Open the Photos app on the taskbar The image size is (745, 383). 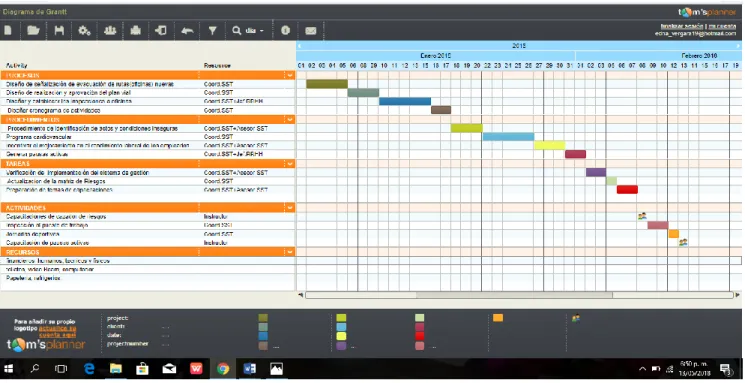click(276, 369)
